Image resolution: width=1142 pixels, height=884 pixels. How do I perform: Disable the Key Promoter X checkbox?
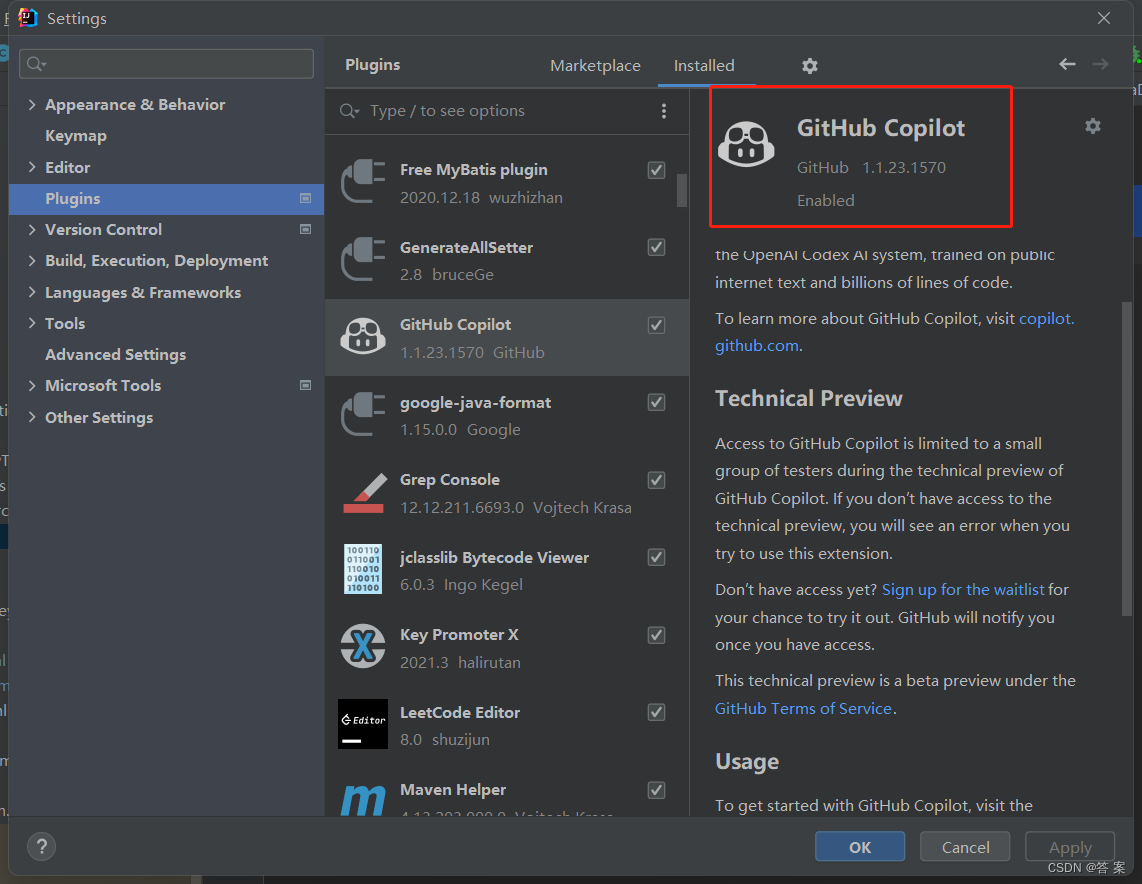coord(656,635)
